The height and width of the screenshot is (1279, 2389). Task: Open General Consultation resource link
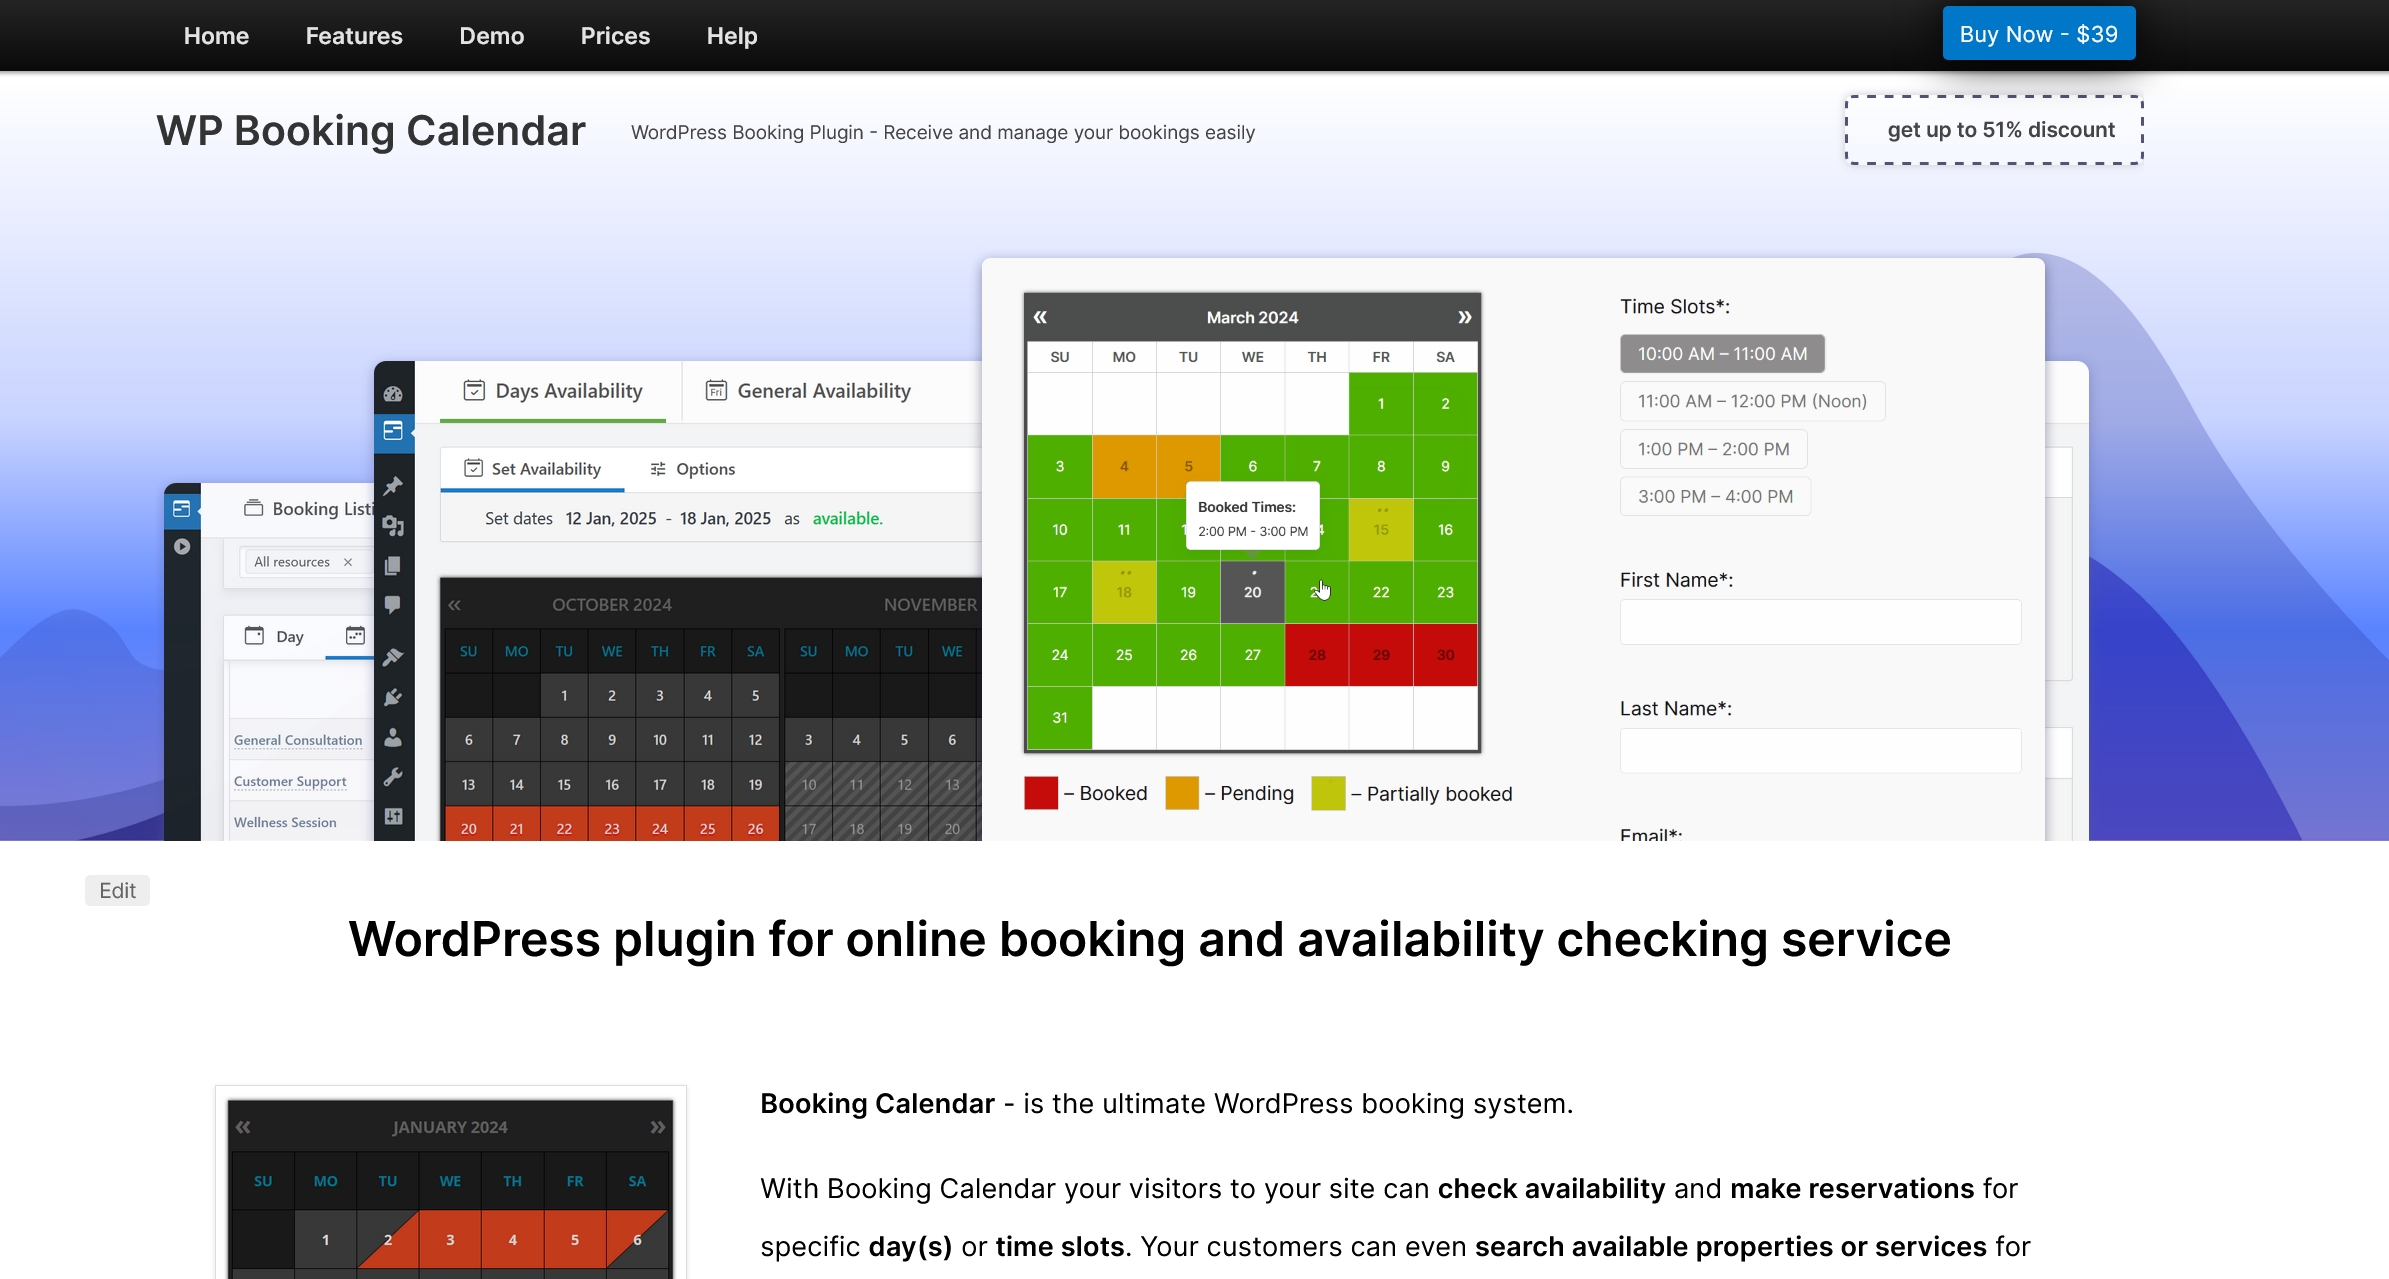tap(298, 740)
